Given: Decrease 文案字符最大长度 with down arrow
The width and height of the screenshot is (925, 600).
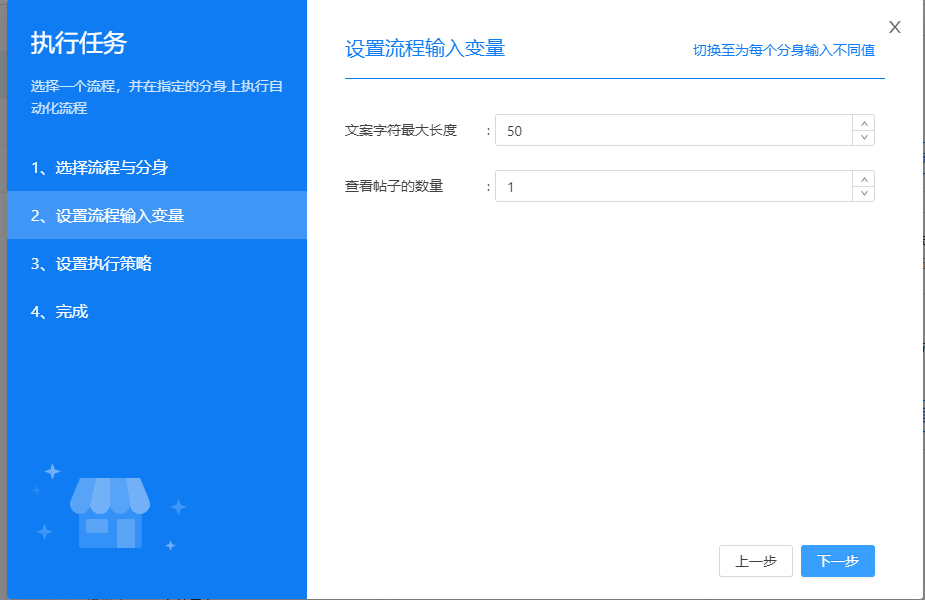Looking at the screenshot, I should [x=864, y=138].
